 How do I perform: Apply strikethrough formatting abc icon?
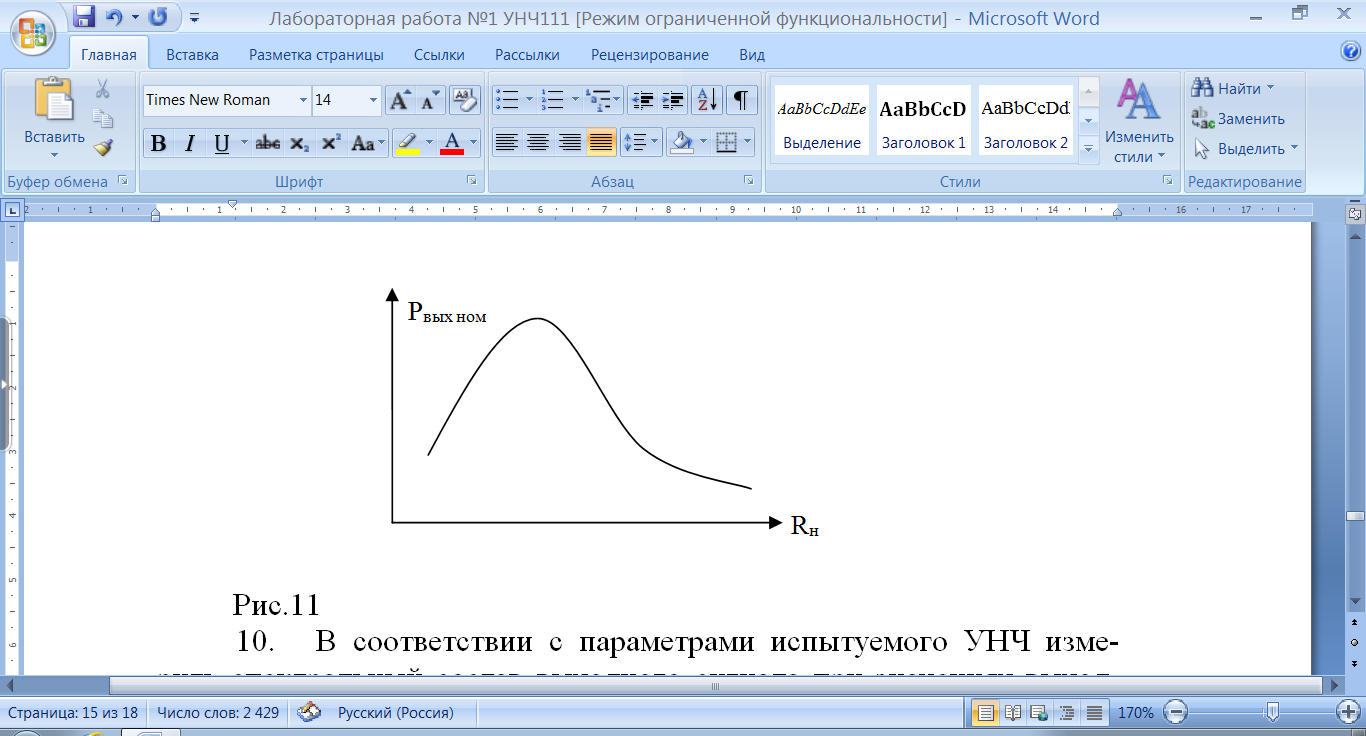pos(267,143)
